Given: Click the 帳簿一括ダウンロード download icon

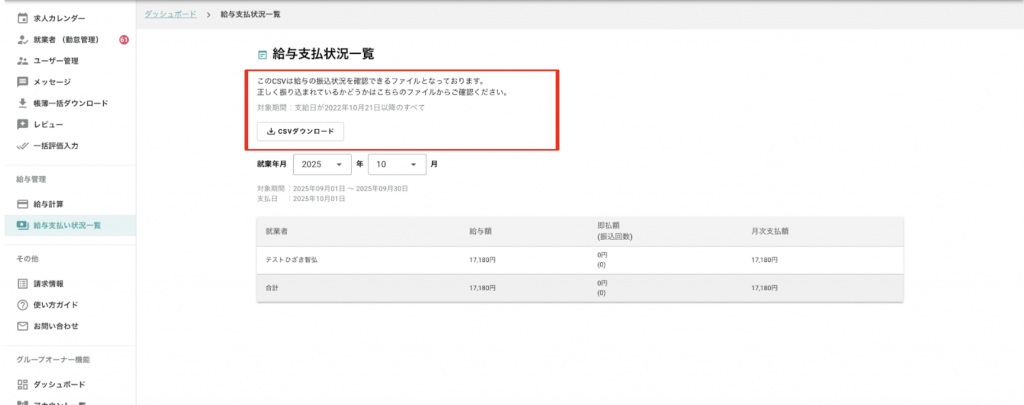Looking at the screenshot, I should [22, 103].
